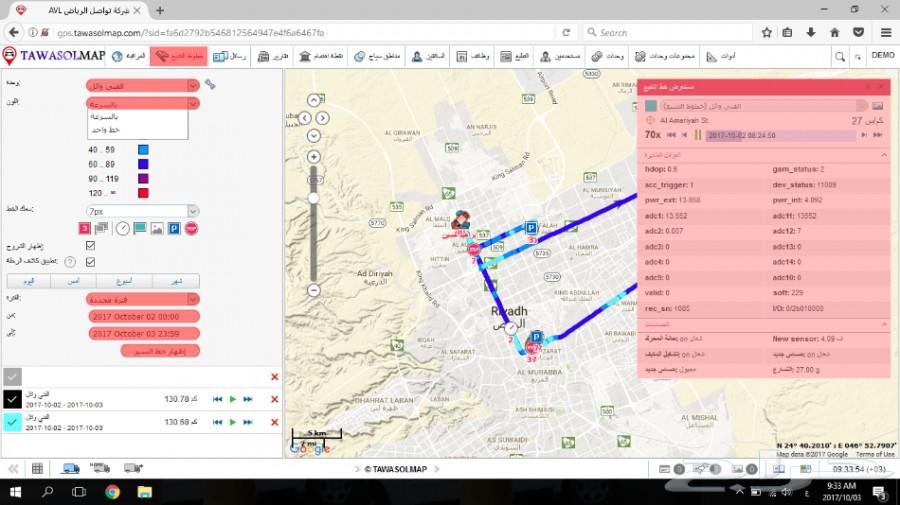The height and width of the screenshot is (505, 900).
Task: Select the Week period button
Action: coord(125,281)
